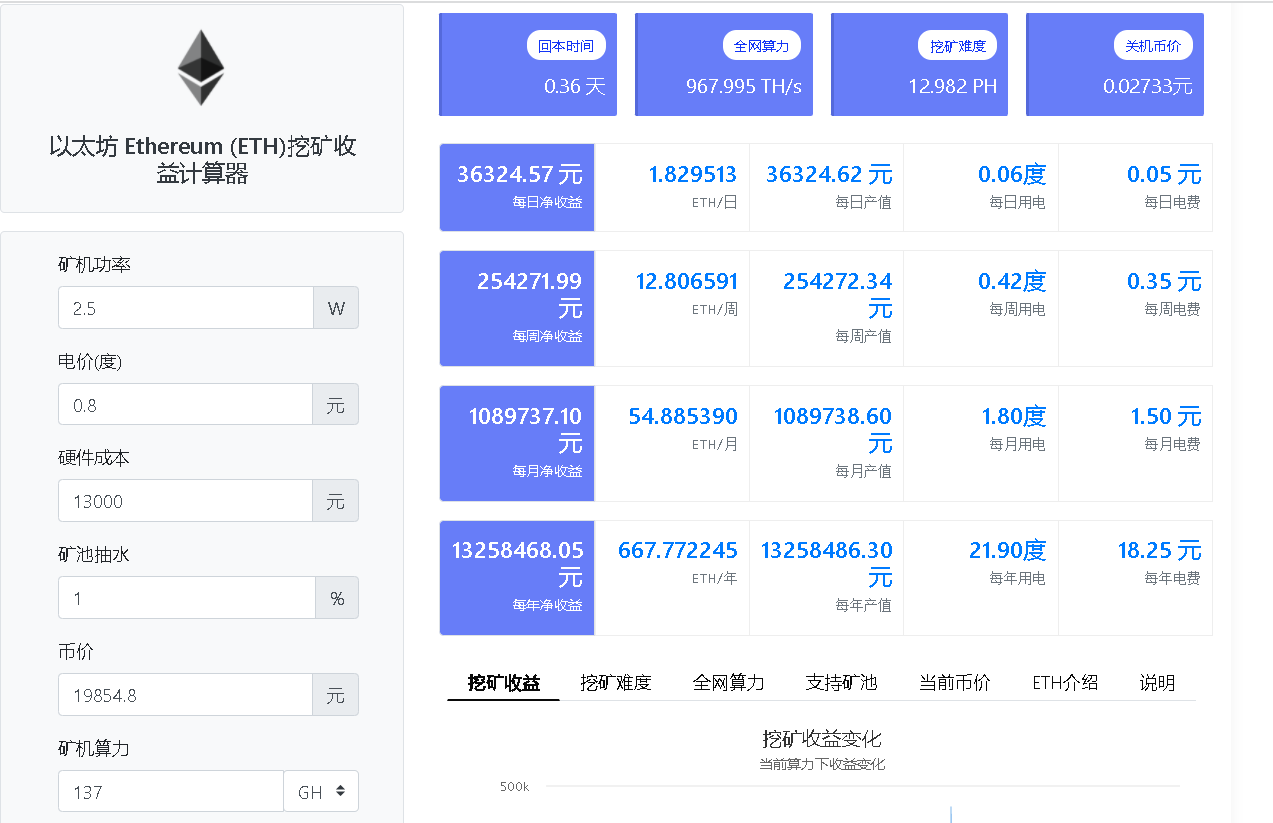Click into the 电价 input field

click(185, 404)
